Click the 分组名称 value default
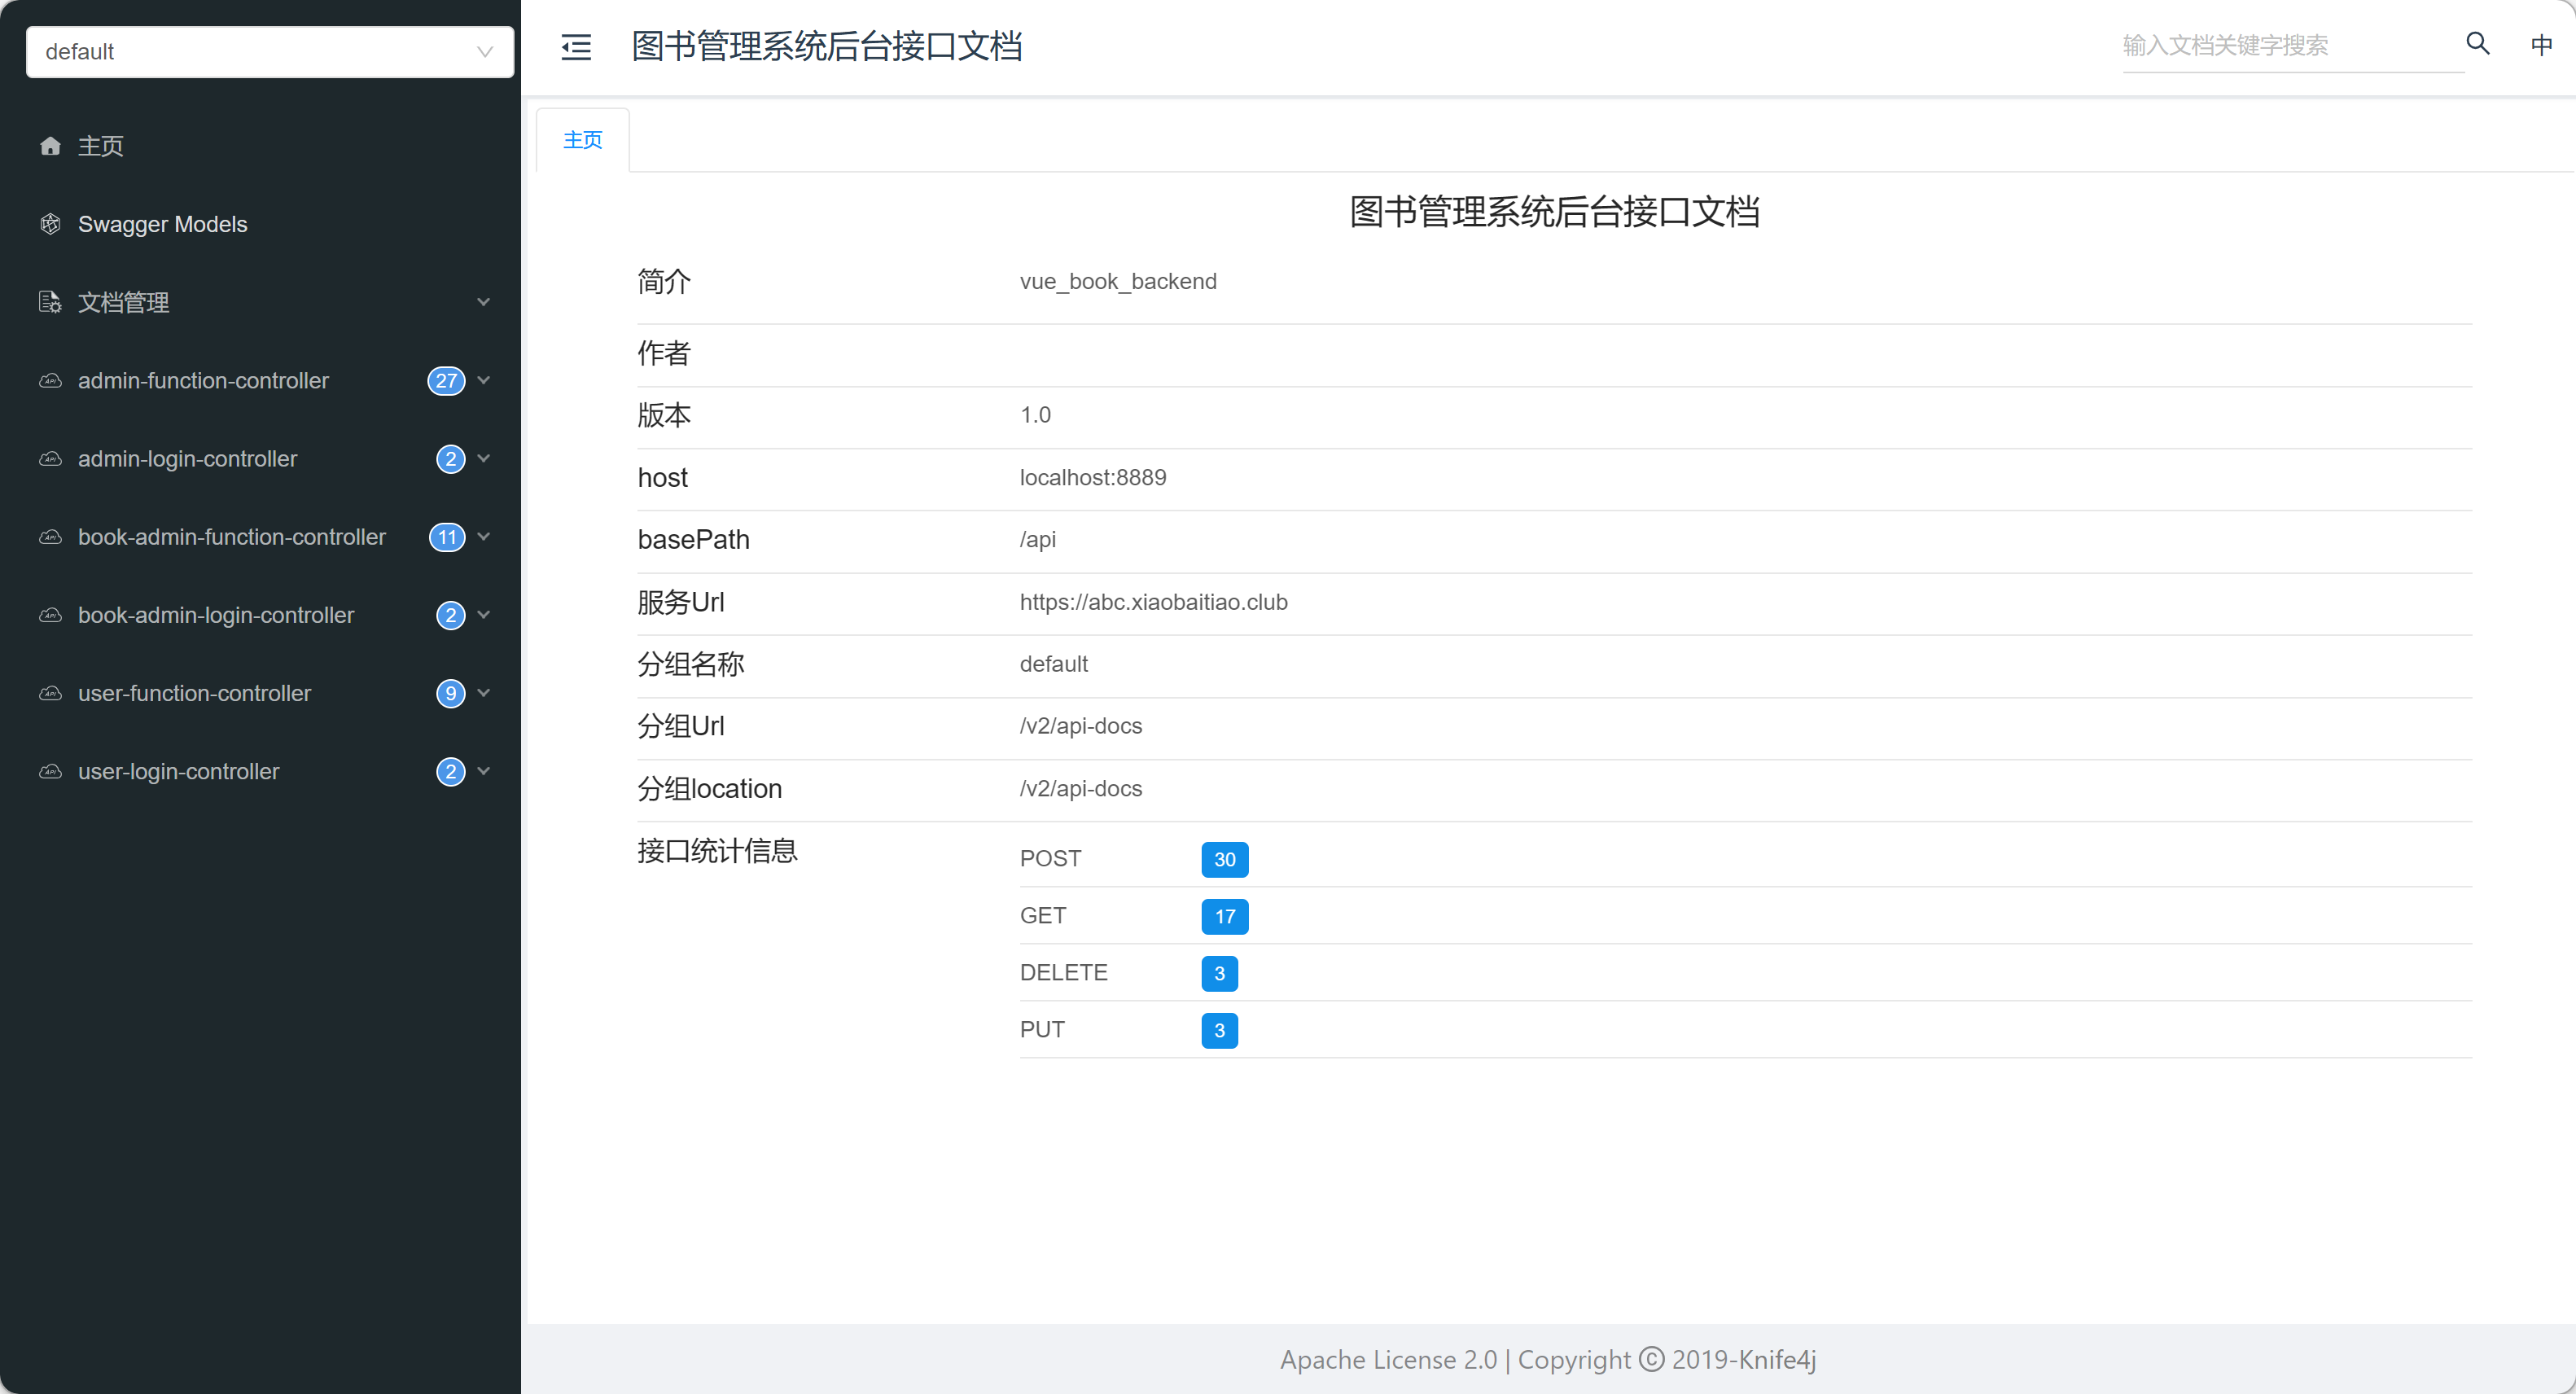The width and height of the screenshot is (2576, 1394). pyautogui.click(x=1054, y=664)
